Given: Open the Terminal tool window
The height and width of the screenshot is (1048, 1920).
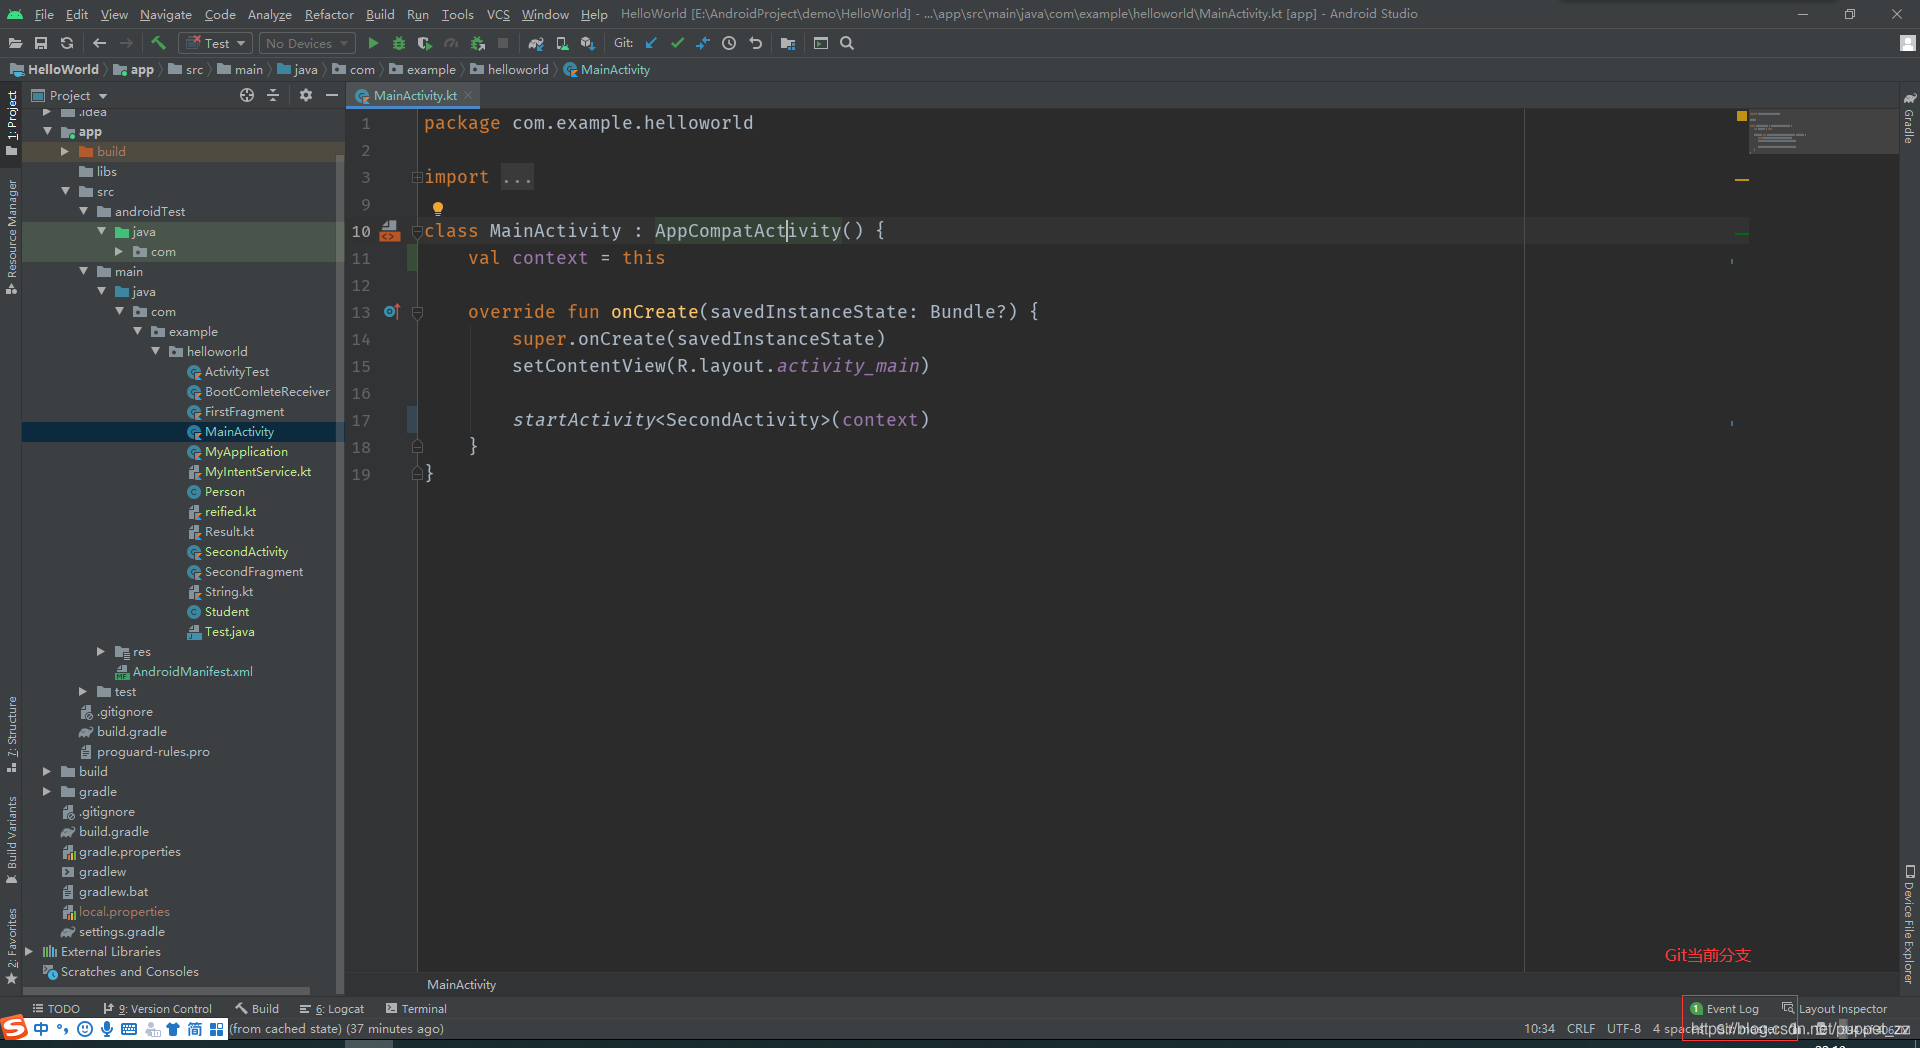Looking at the screenshot, I should pyautogui.click(x=416, y=1009).
